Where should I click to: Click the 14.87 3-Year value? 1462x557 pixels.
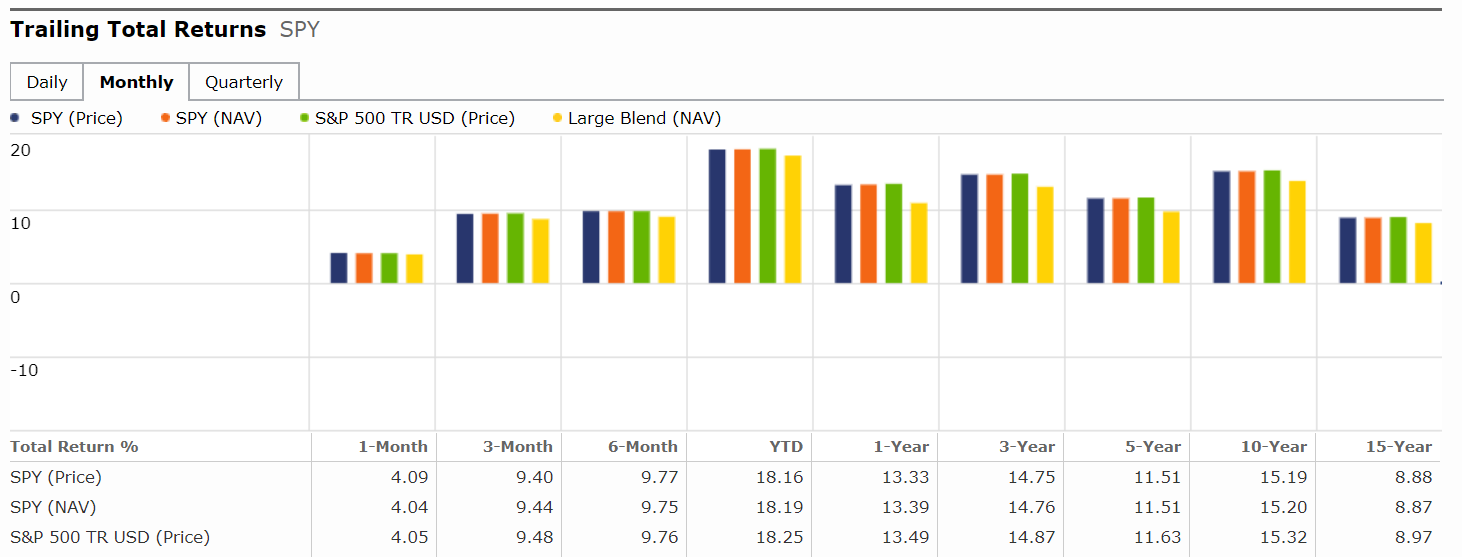(x=1032, y=537)
